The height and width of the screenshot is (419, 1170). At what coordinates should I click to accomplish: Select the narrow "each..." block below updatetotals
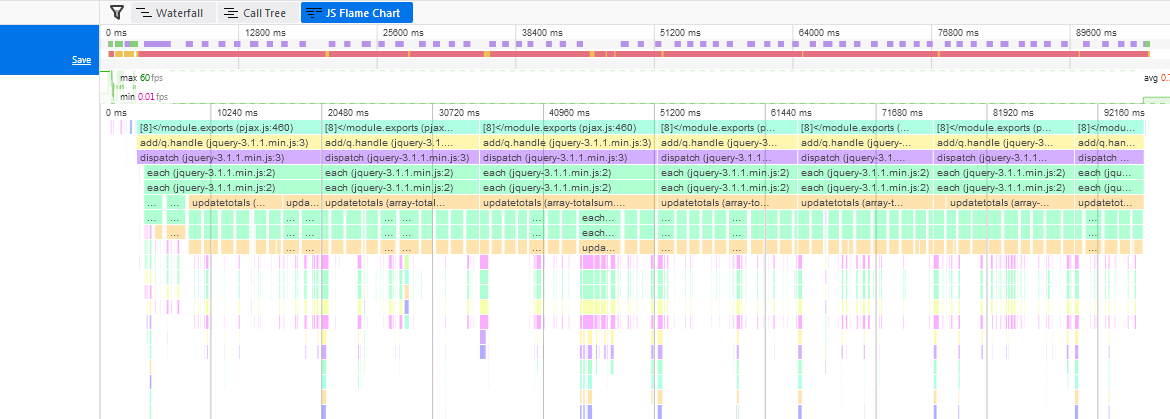[x=599, y=217]
